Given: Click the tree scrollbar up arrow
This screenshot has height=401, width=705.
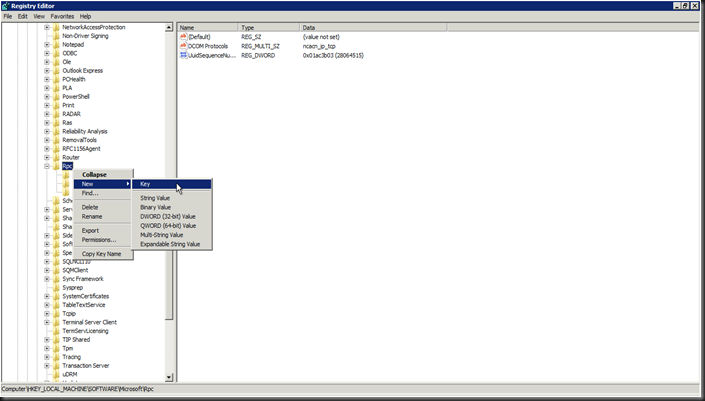Looking at the screenshot, I should [169, 27].
